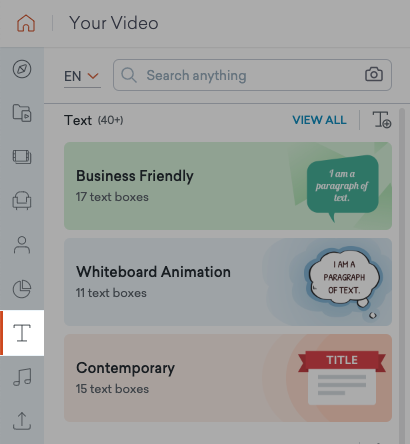Click the Your Video title

(x=114, y=23)
